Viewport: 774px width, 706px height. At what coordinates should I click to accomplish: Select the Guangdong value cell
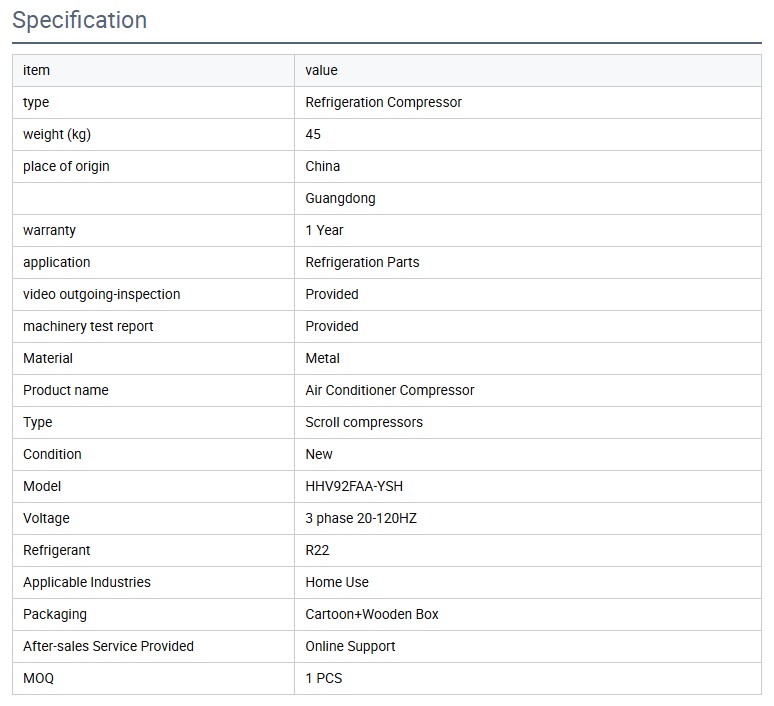(340, 198)
